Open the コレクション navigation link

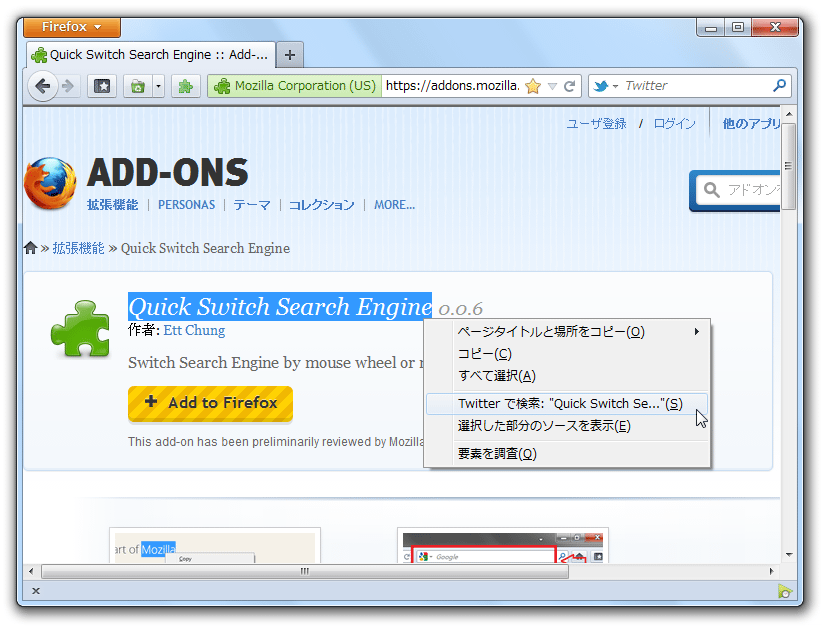321,205
